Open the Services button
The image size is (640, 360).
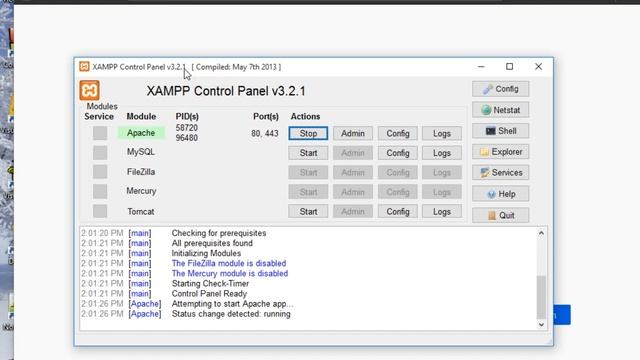500,173
